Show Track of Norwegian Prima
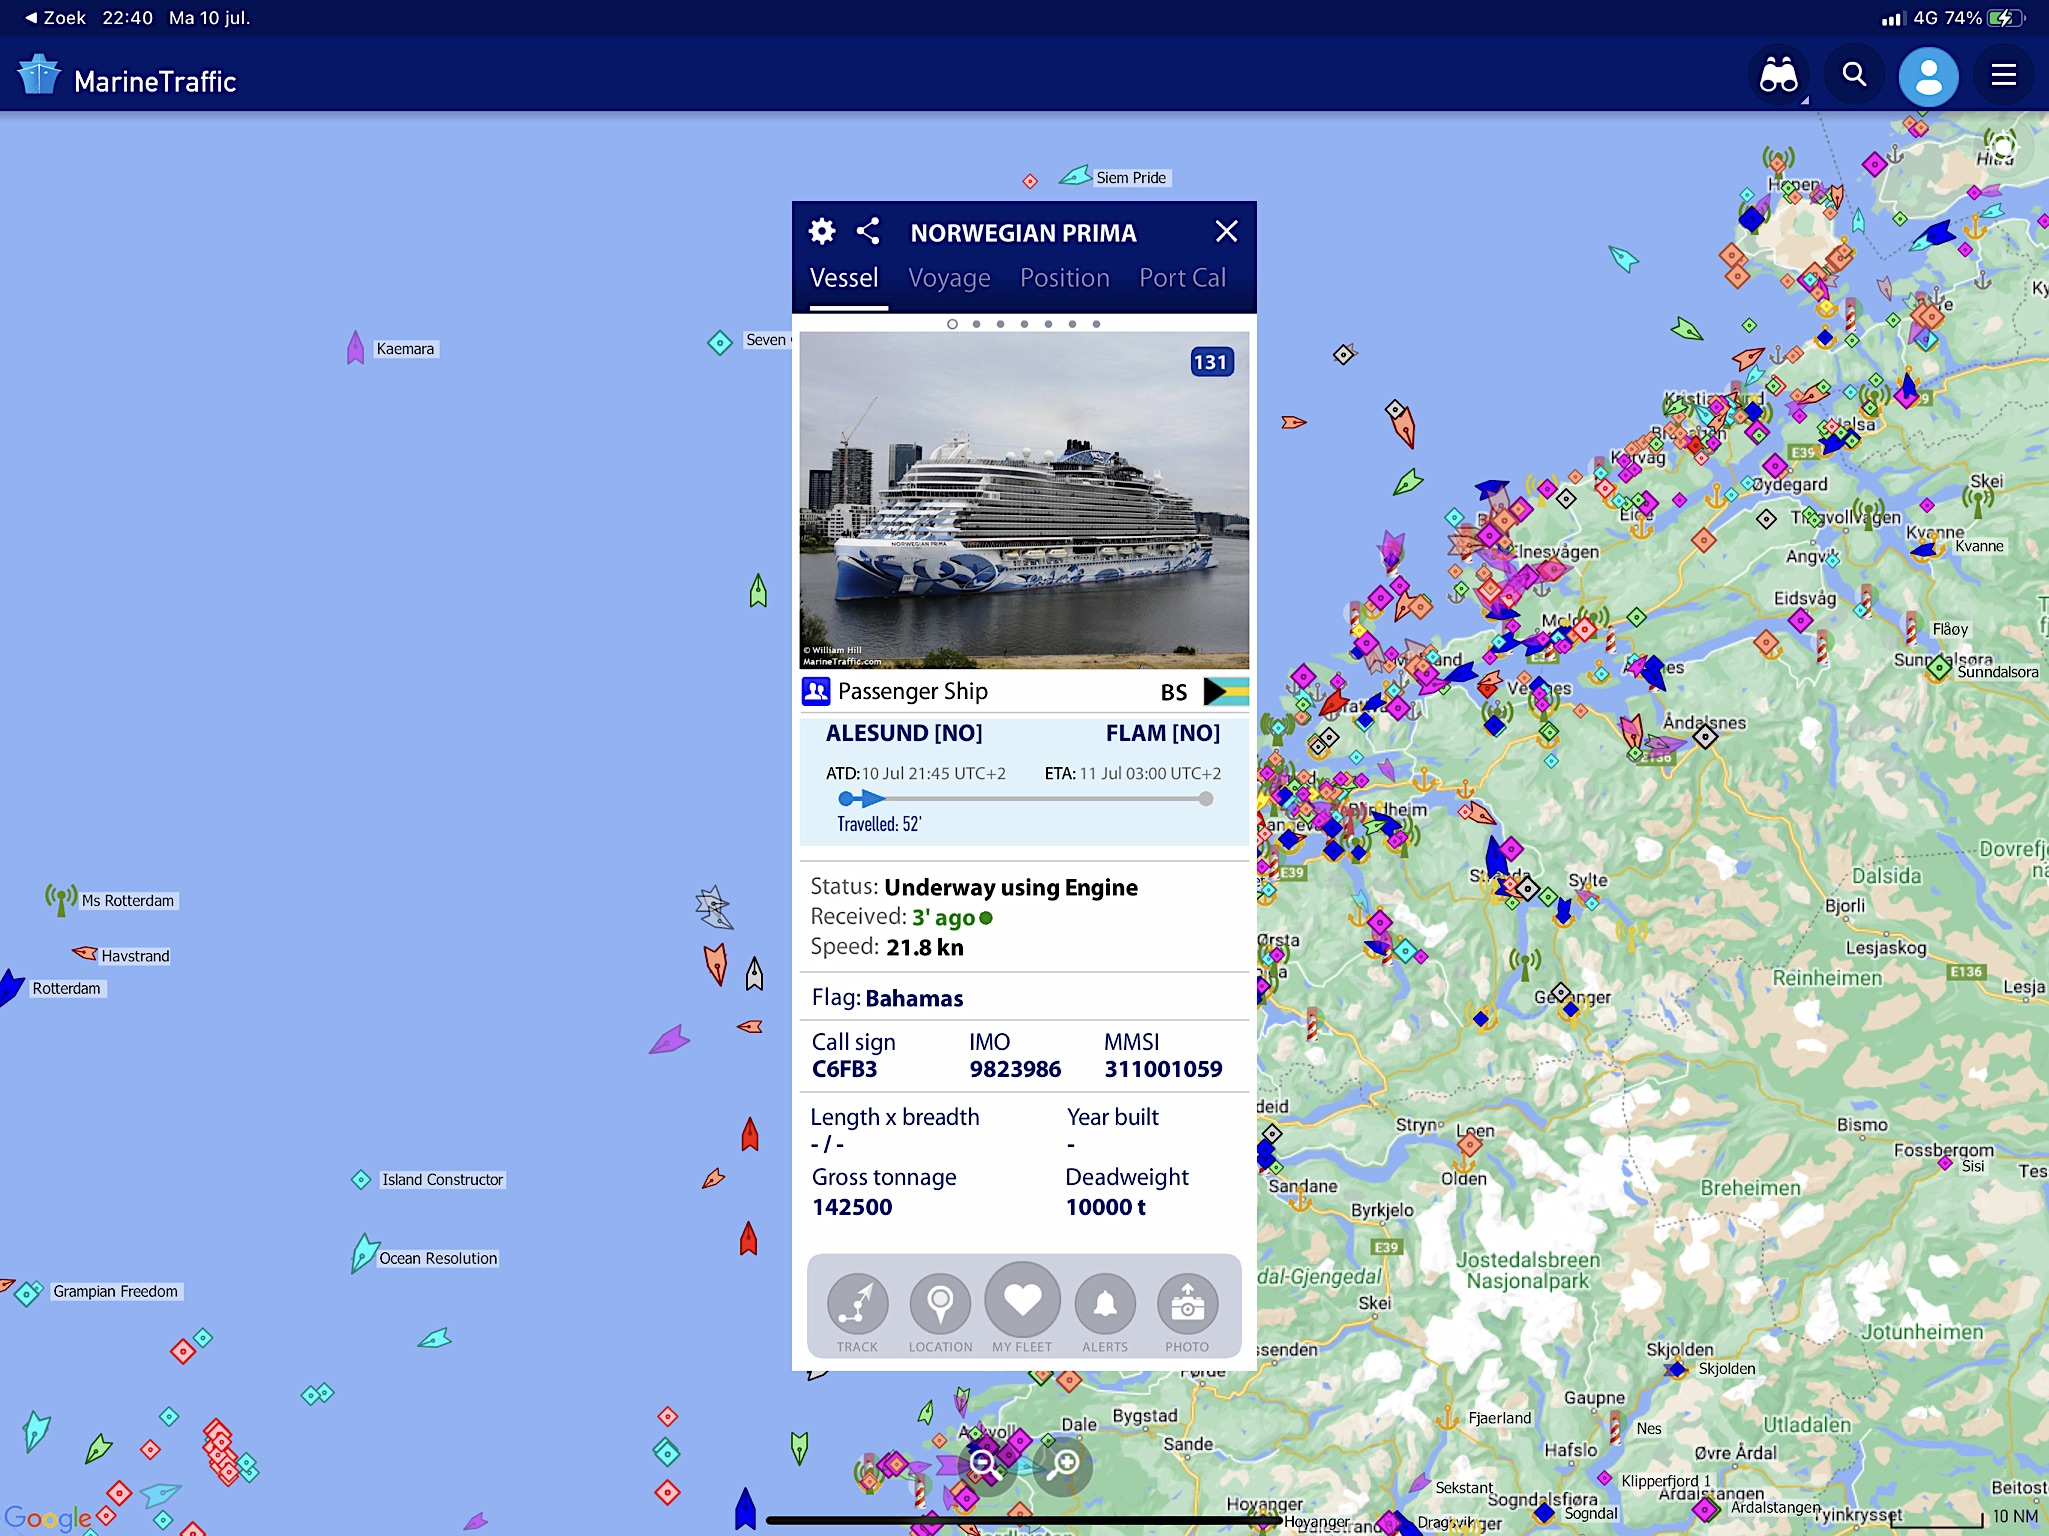The width and height of the screenshot is (2049, 1536). click(857, 1304)
